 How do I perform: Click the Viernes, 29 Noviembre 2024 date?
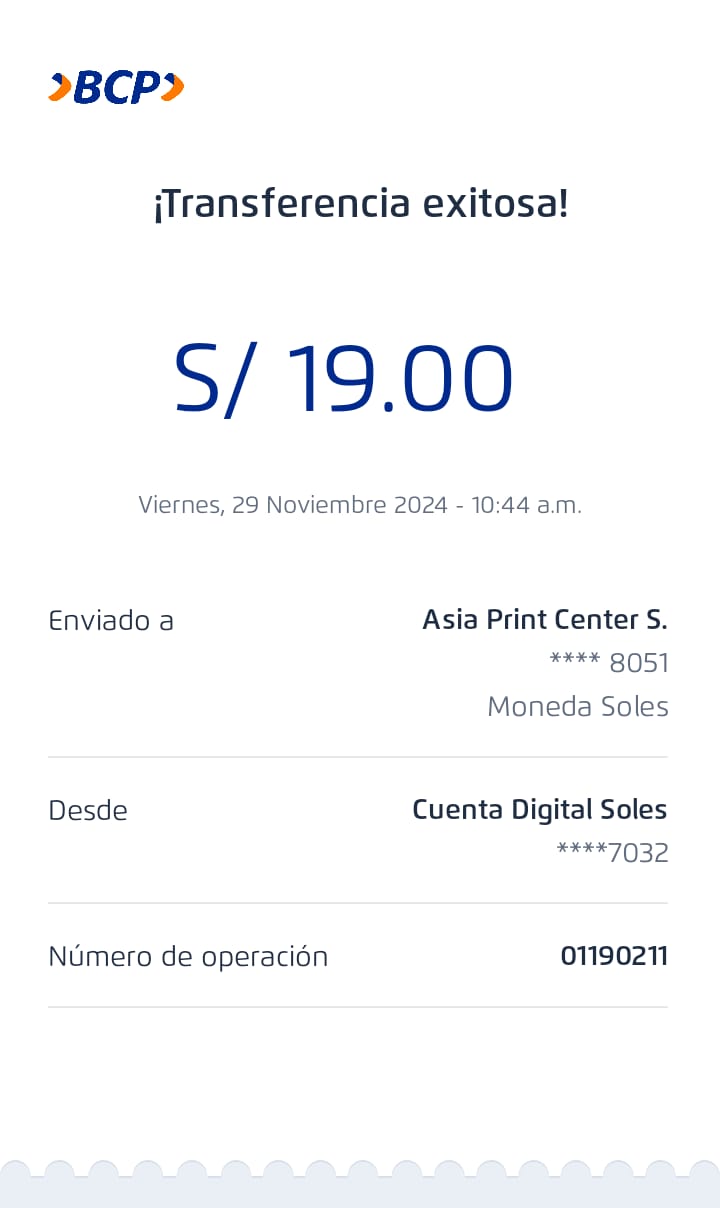click(x=292, y=505)
